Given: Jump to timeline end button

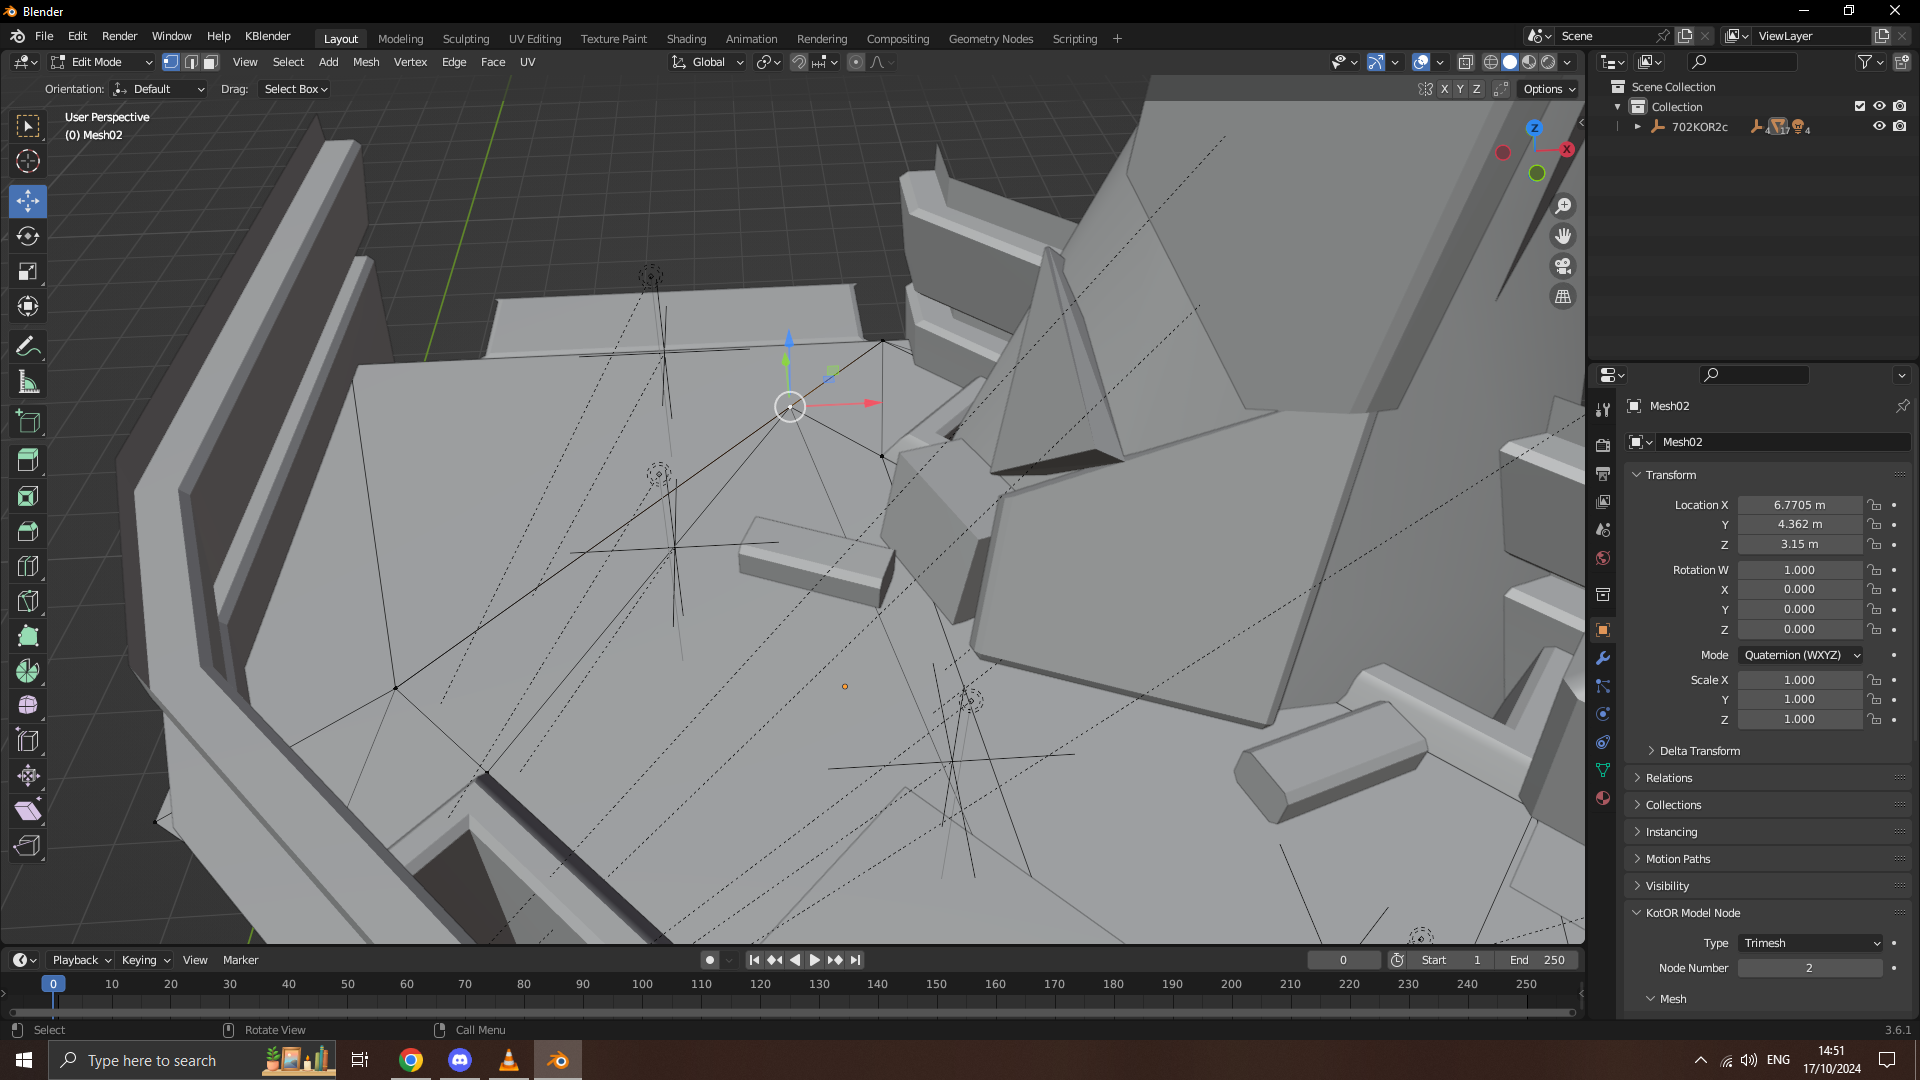Looking at the screenshot, I should tap(855, 960).
